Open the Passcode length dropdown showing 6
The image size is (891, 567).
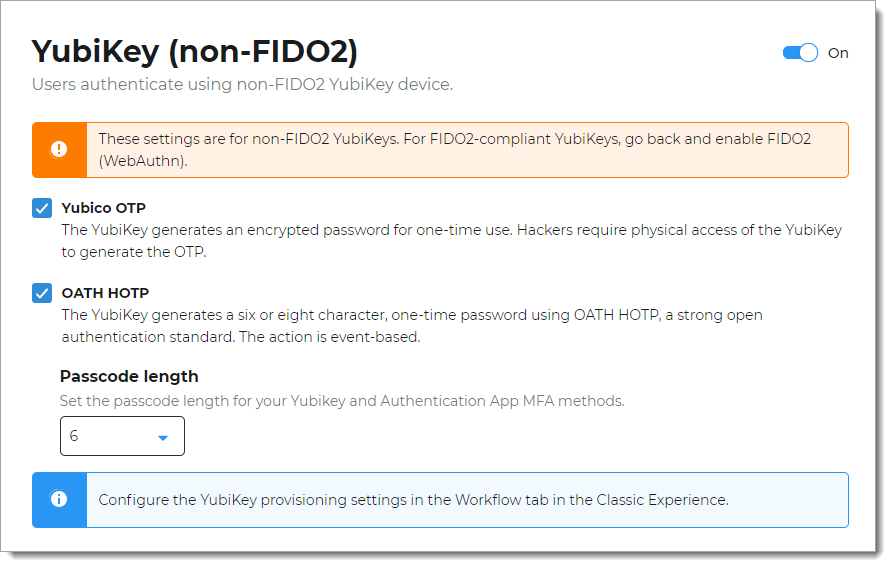(122, 436)
